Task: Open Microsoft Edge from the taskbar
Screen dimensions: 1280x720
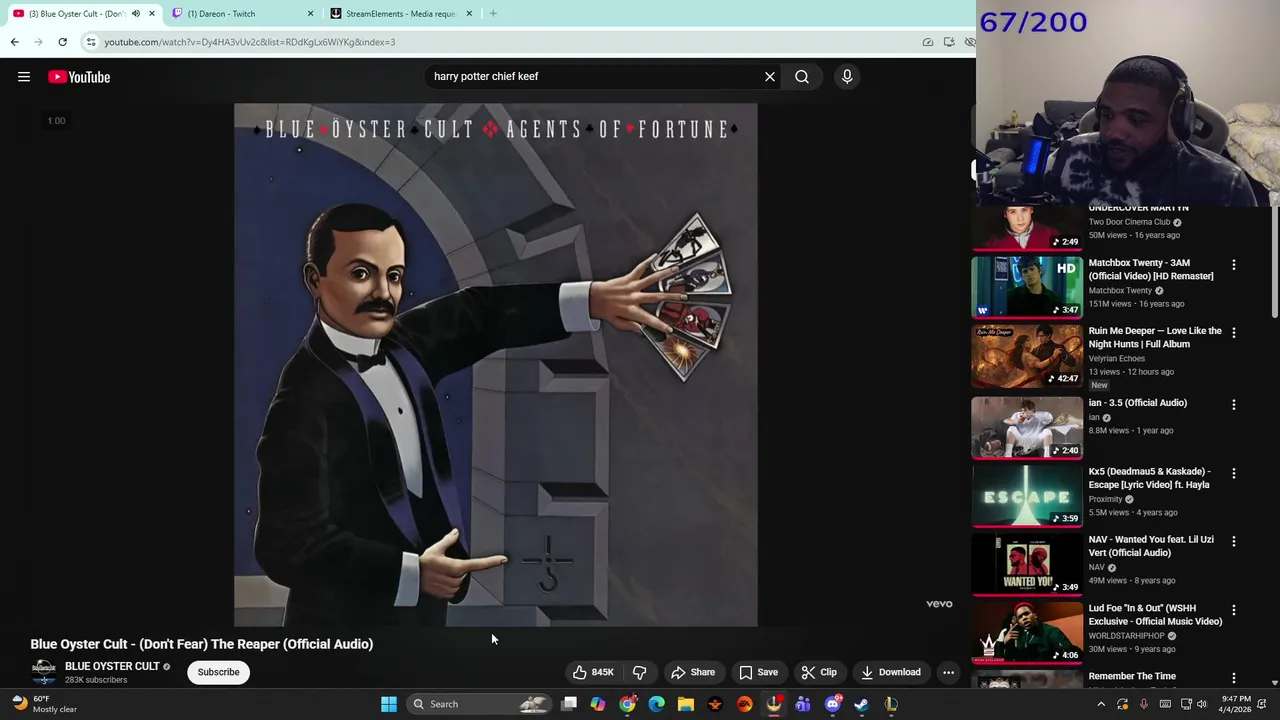Action: tap(656, 704)
